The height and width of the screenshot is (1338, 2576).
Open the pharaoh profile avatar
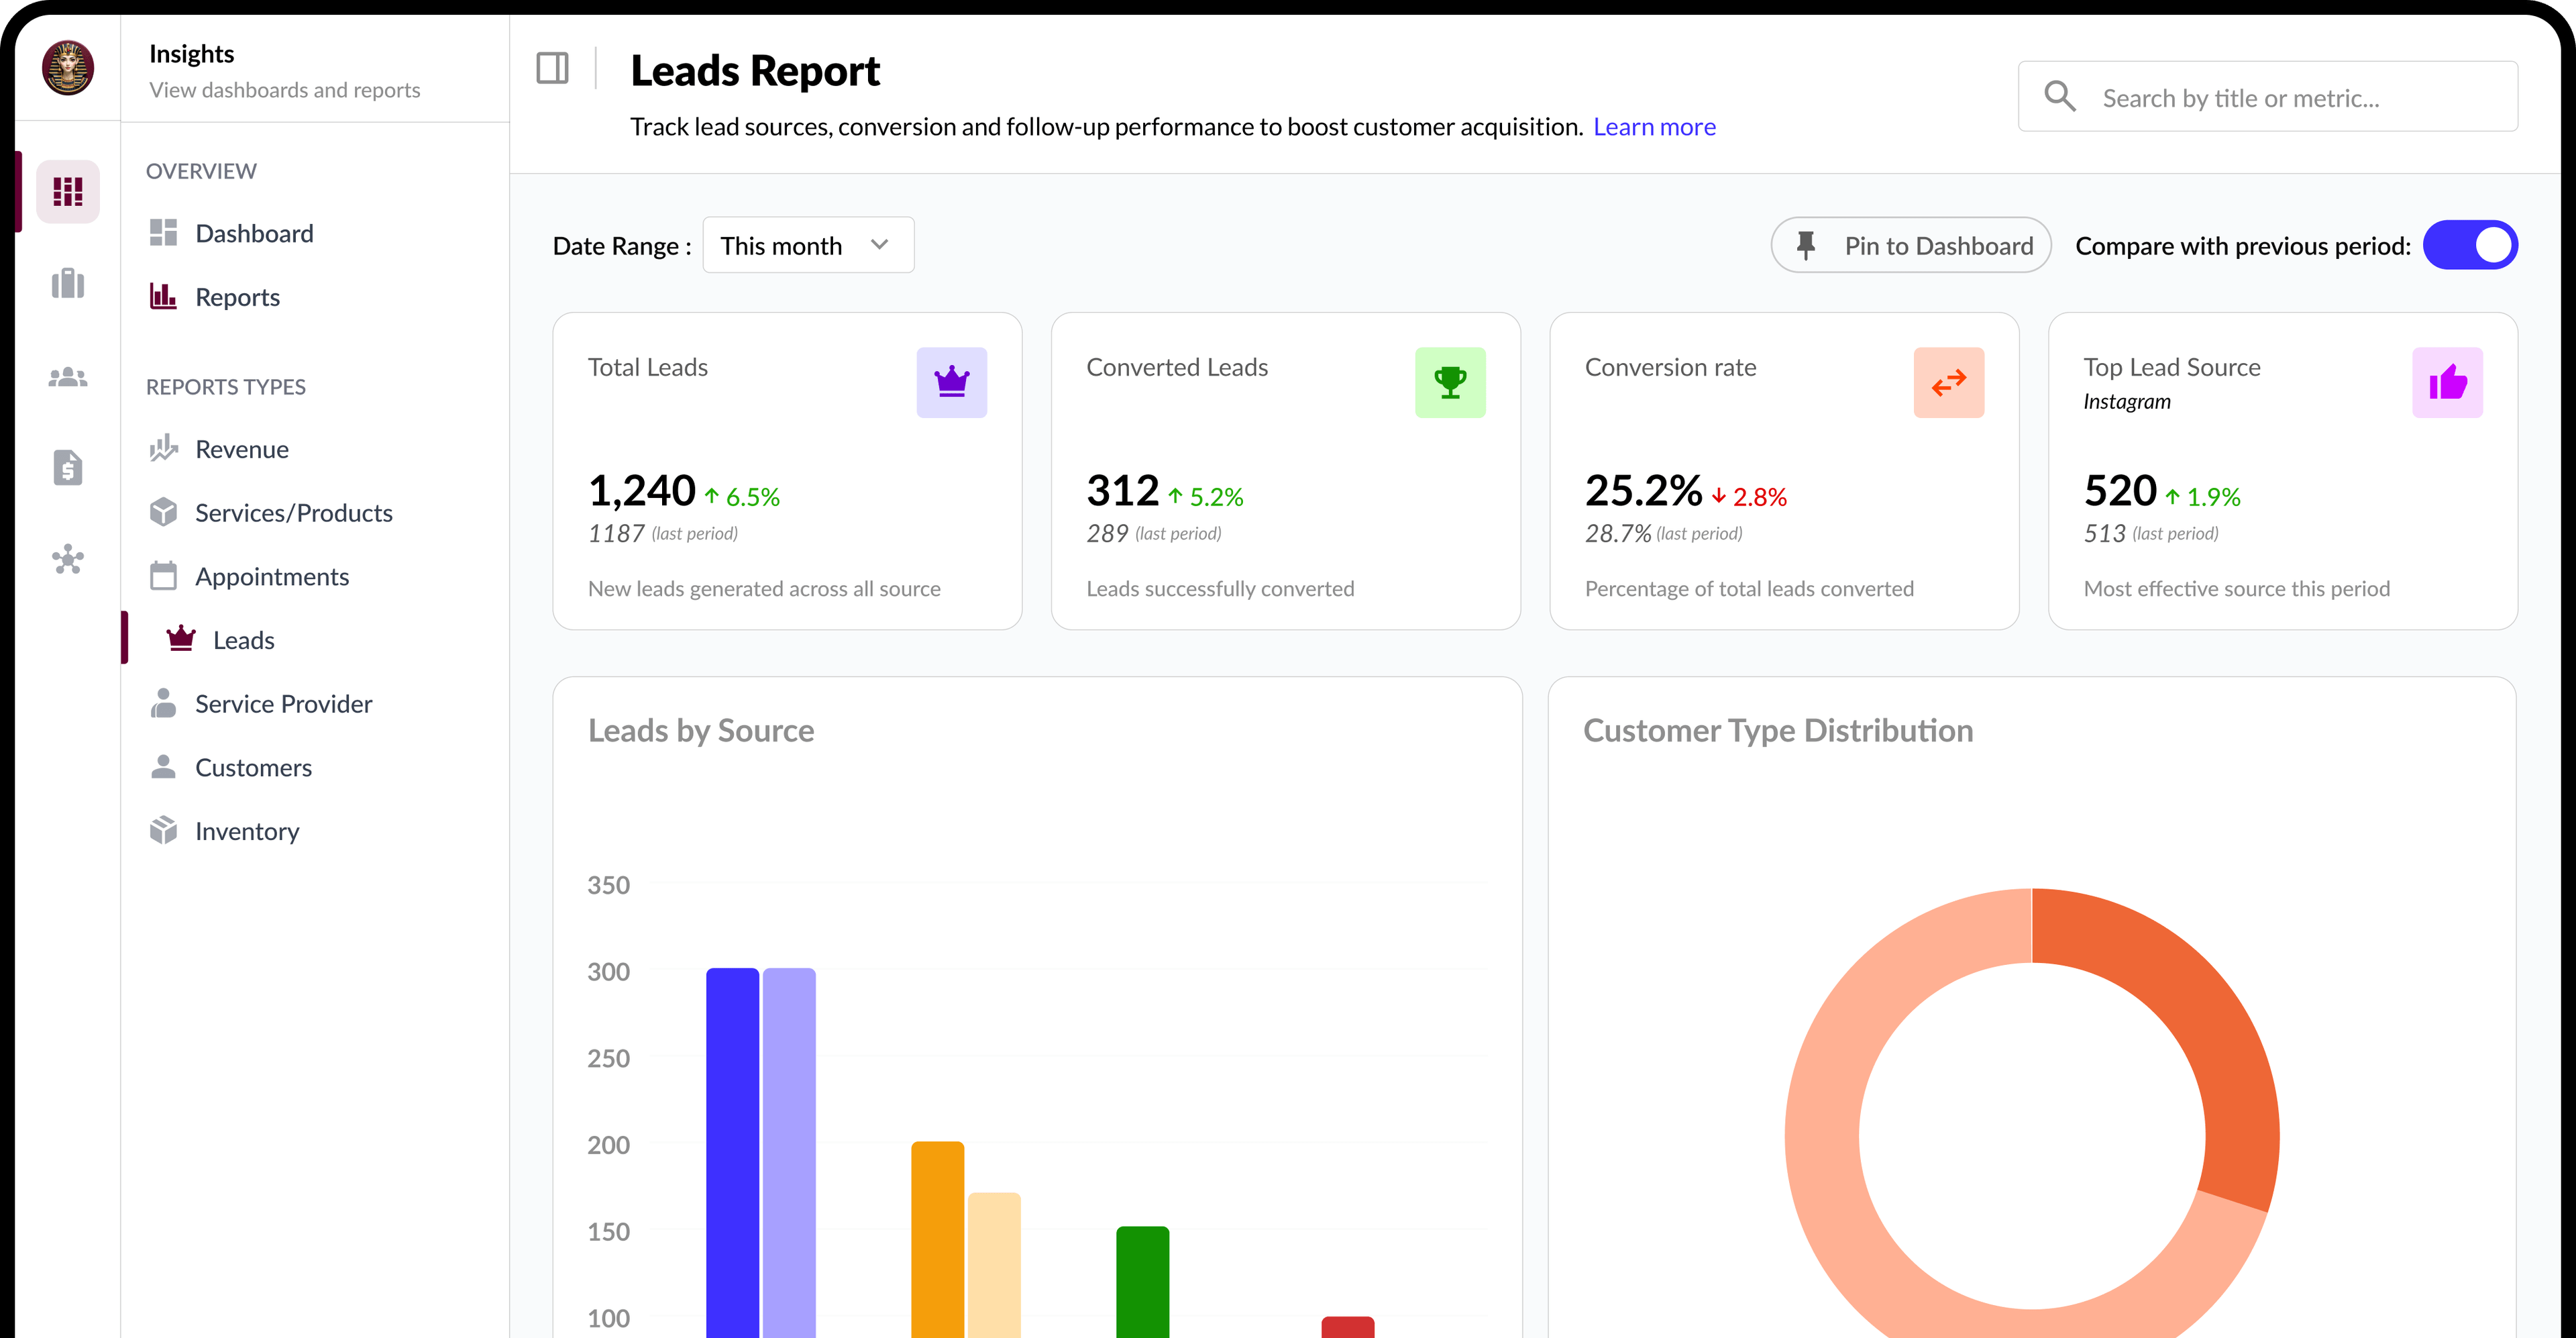[x=68, y=68]
